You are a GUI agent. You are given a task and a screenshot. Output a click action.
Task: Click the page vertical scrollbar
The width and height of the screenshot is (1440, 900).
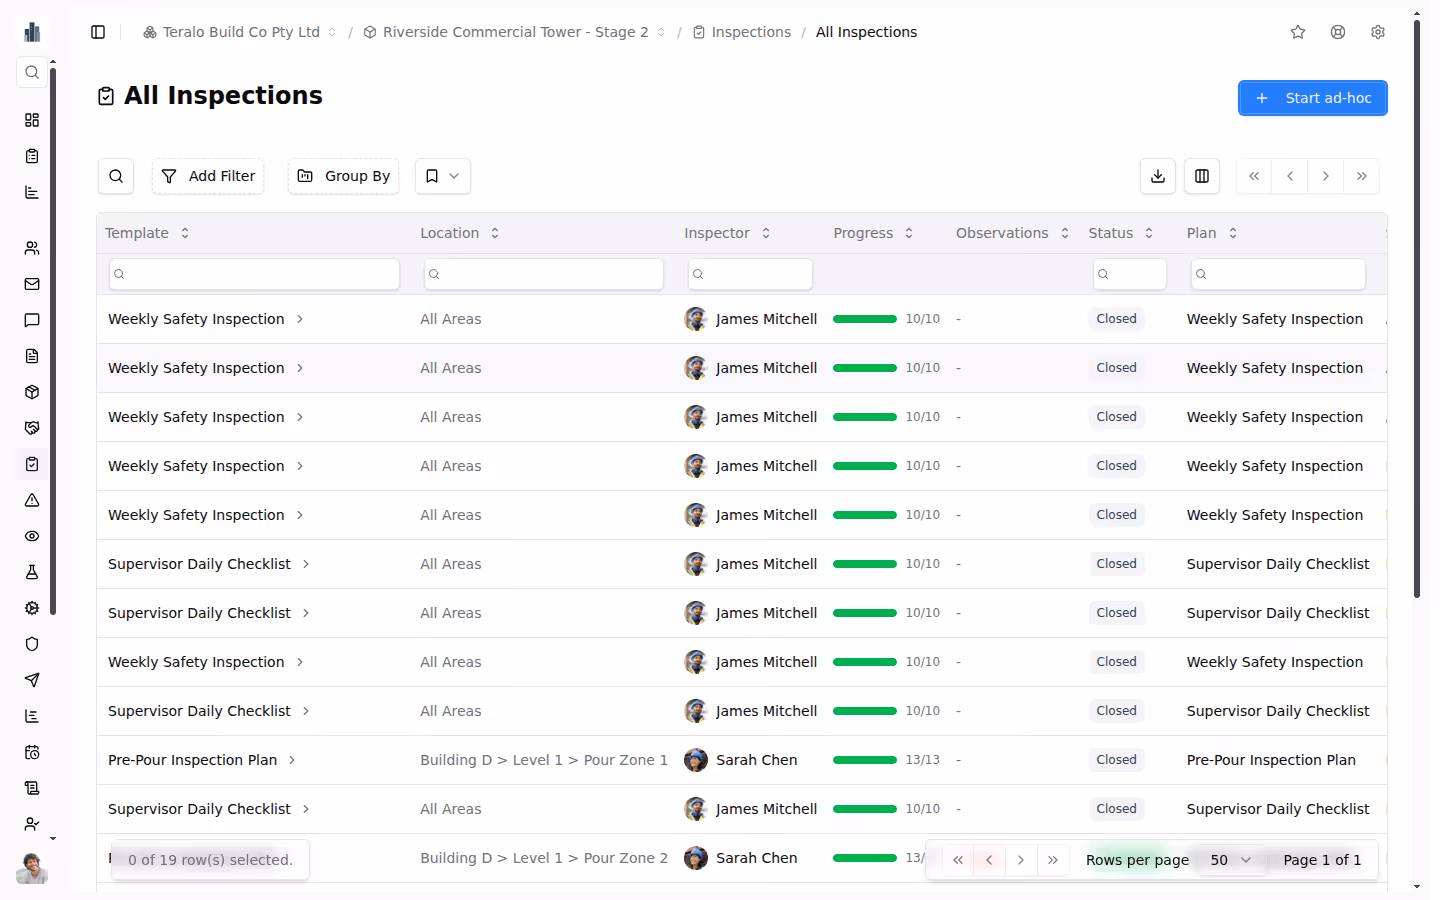pyautogui.click(x=1417, y=309)
